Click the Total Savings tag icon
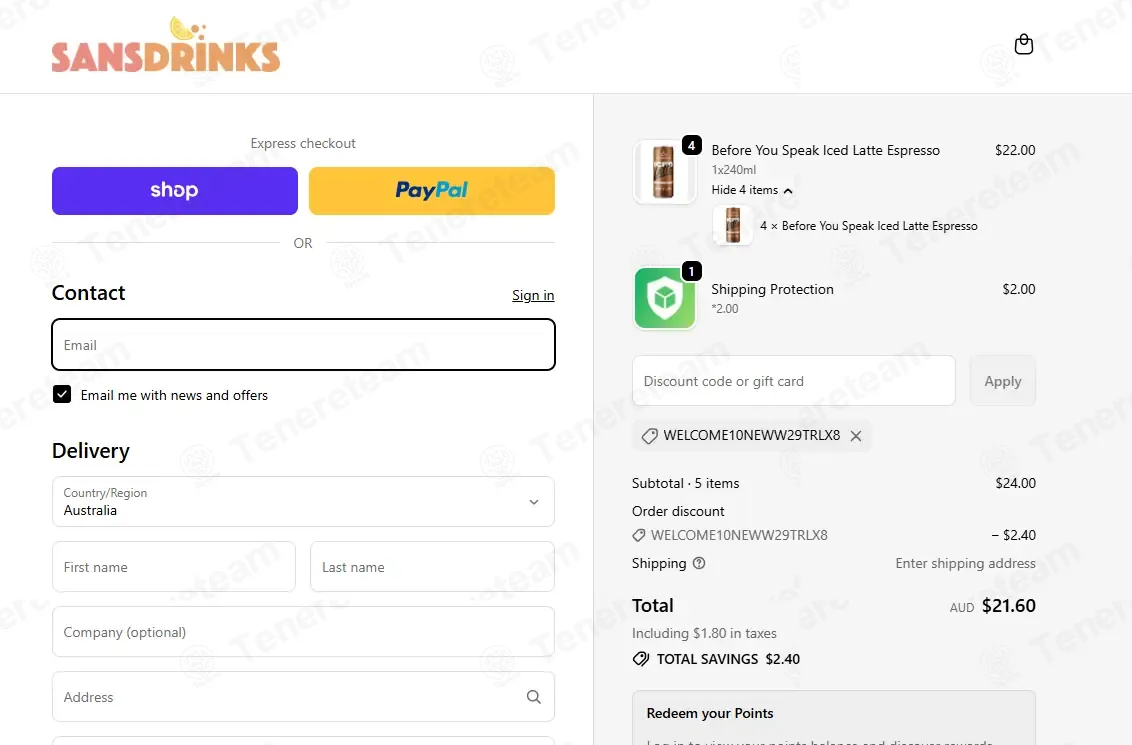 (x=640, y=659)
